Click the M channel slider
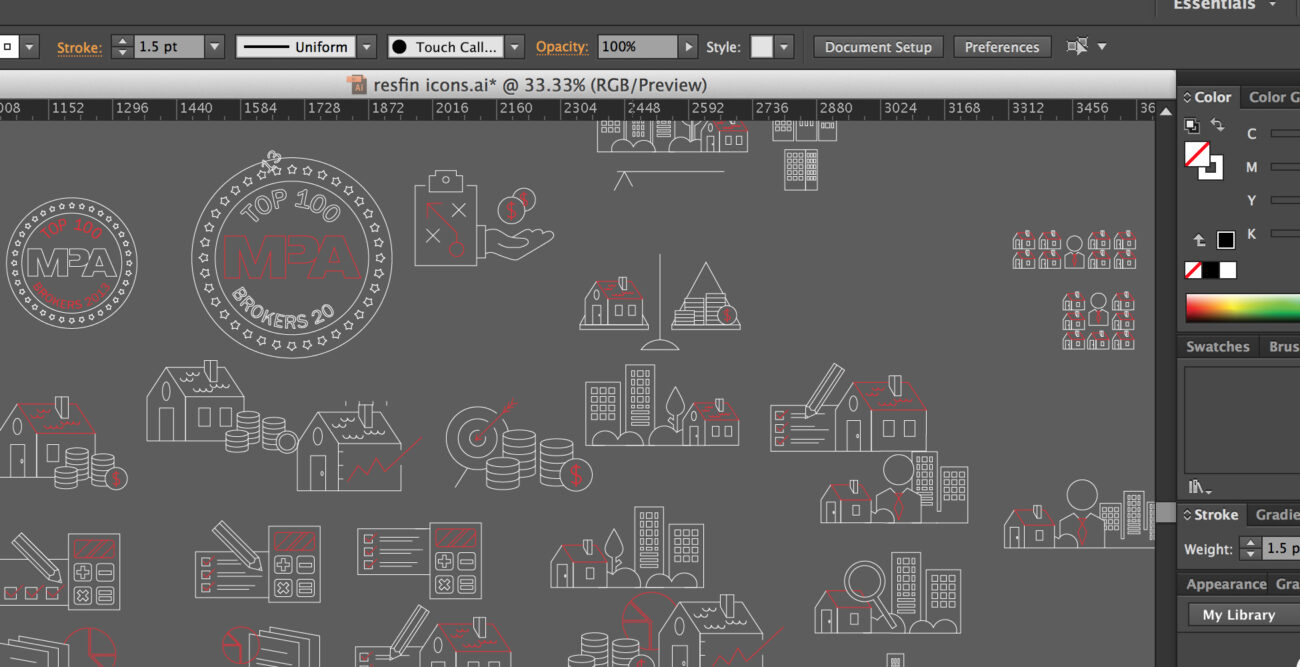This screenshot has width=1300, height=667. (1285, 167)
